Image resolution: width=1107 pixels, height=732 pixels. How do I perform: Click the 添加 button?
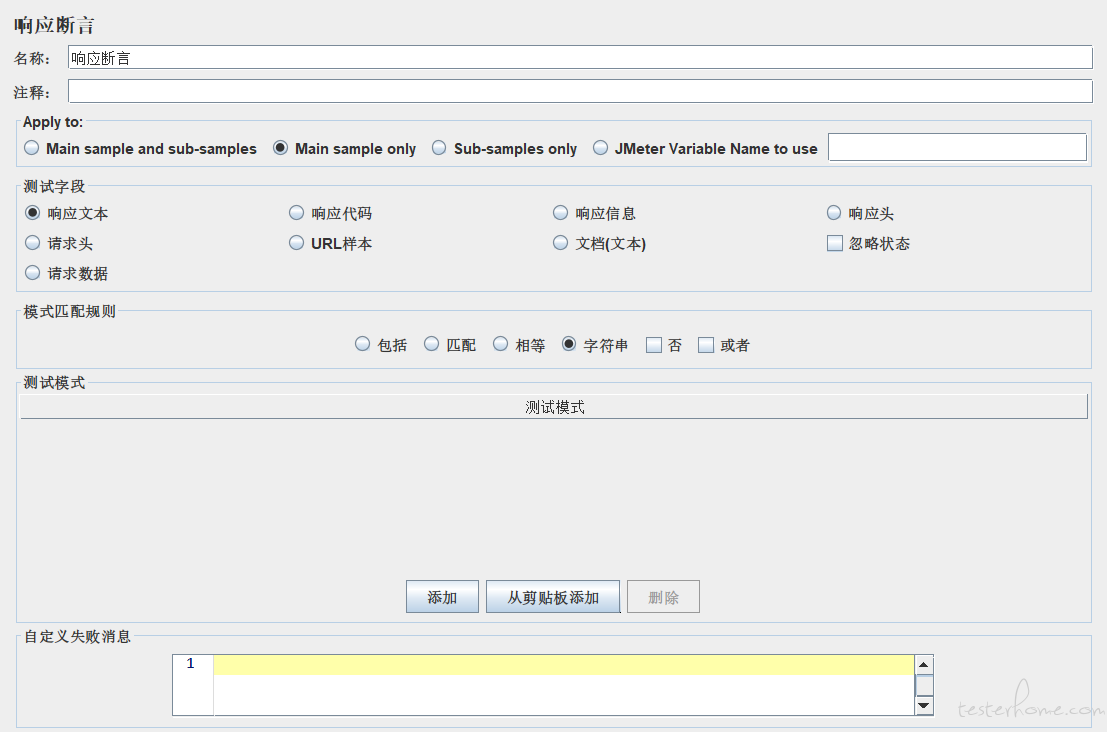coord(442,597)
